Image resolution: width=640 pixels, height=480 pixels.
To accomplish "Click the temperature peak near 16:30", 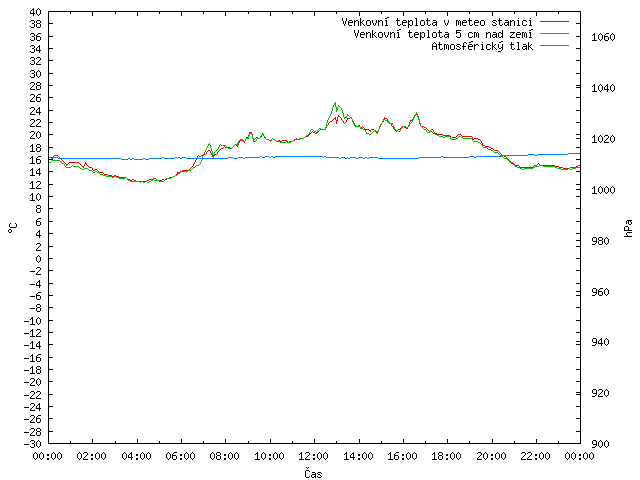I will click(416, 113).
